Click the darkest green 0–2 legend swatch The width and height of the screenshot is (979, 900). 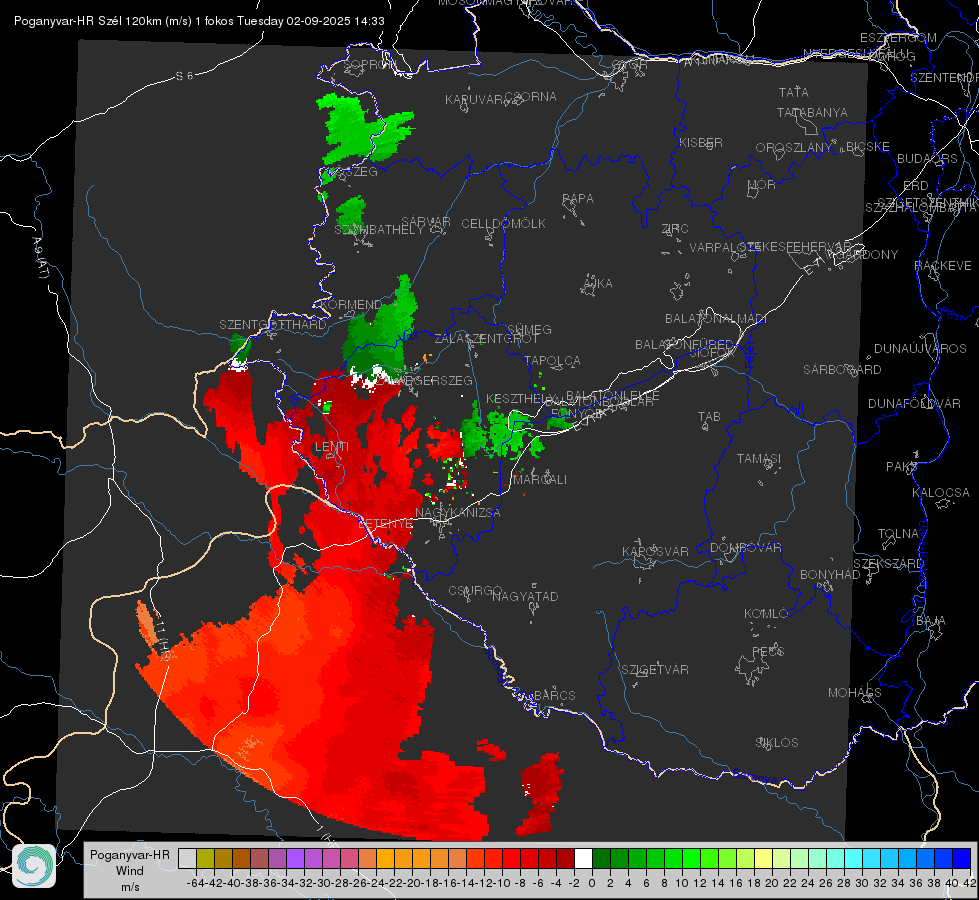pos(601,859)
